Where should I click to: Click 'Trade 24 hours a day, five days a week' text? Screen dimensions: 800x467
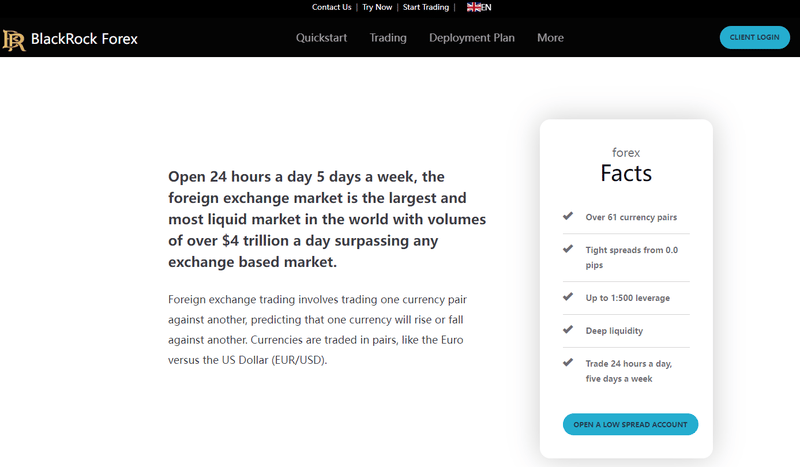click(x=629, y=371)
